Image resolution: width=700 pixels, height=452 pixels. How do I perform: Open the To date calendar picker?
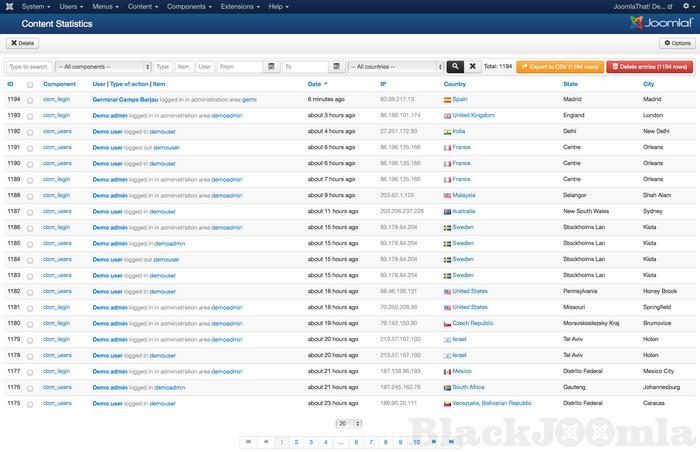336,67
